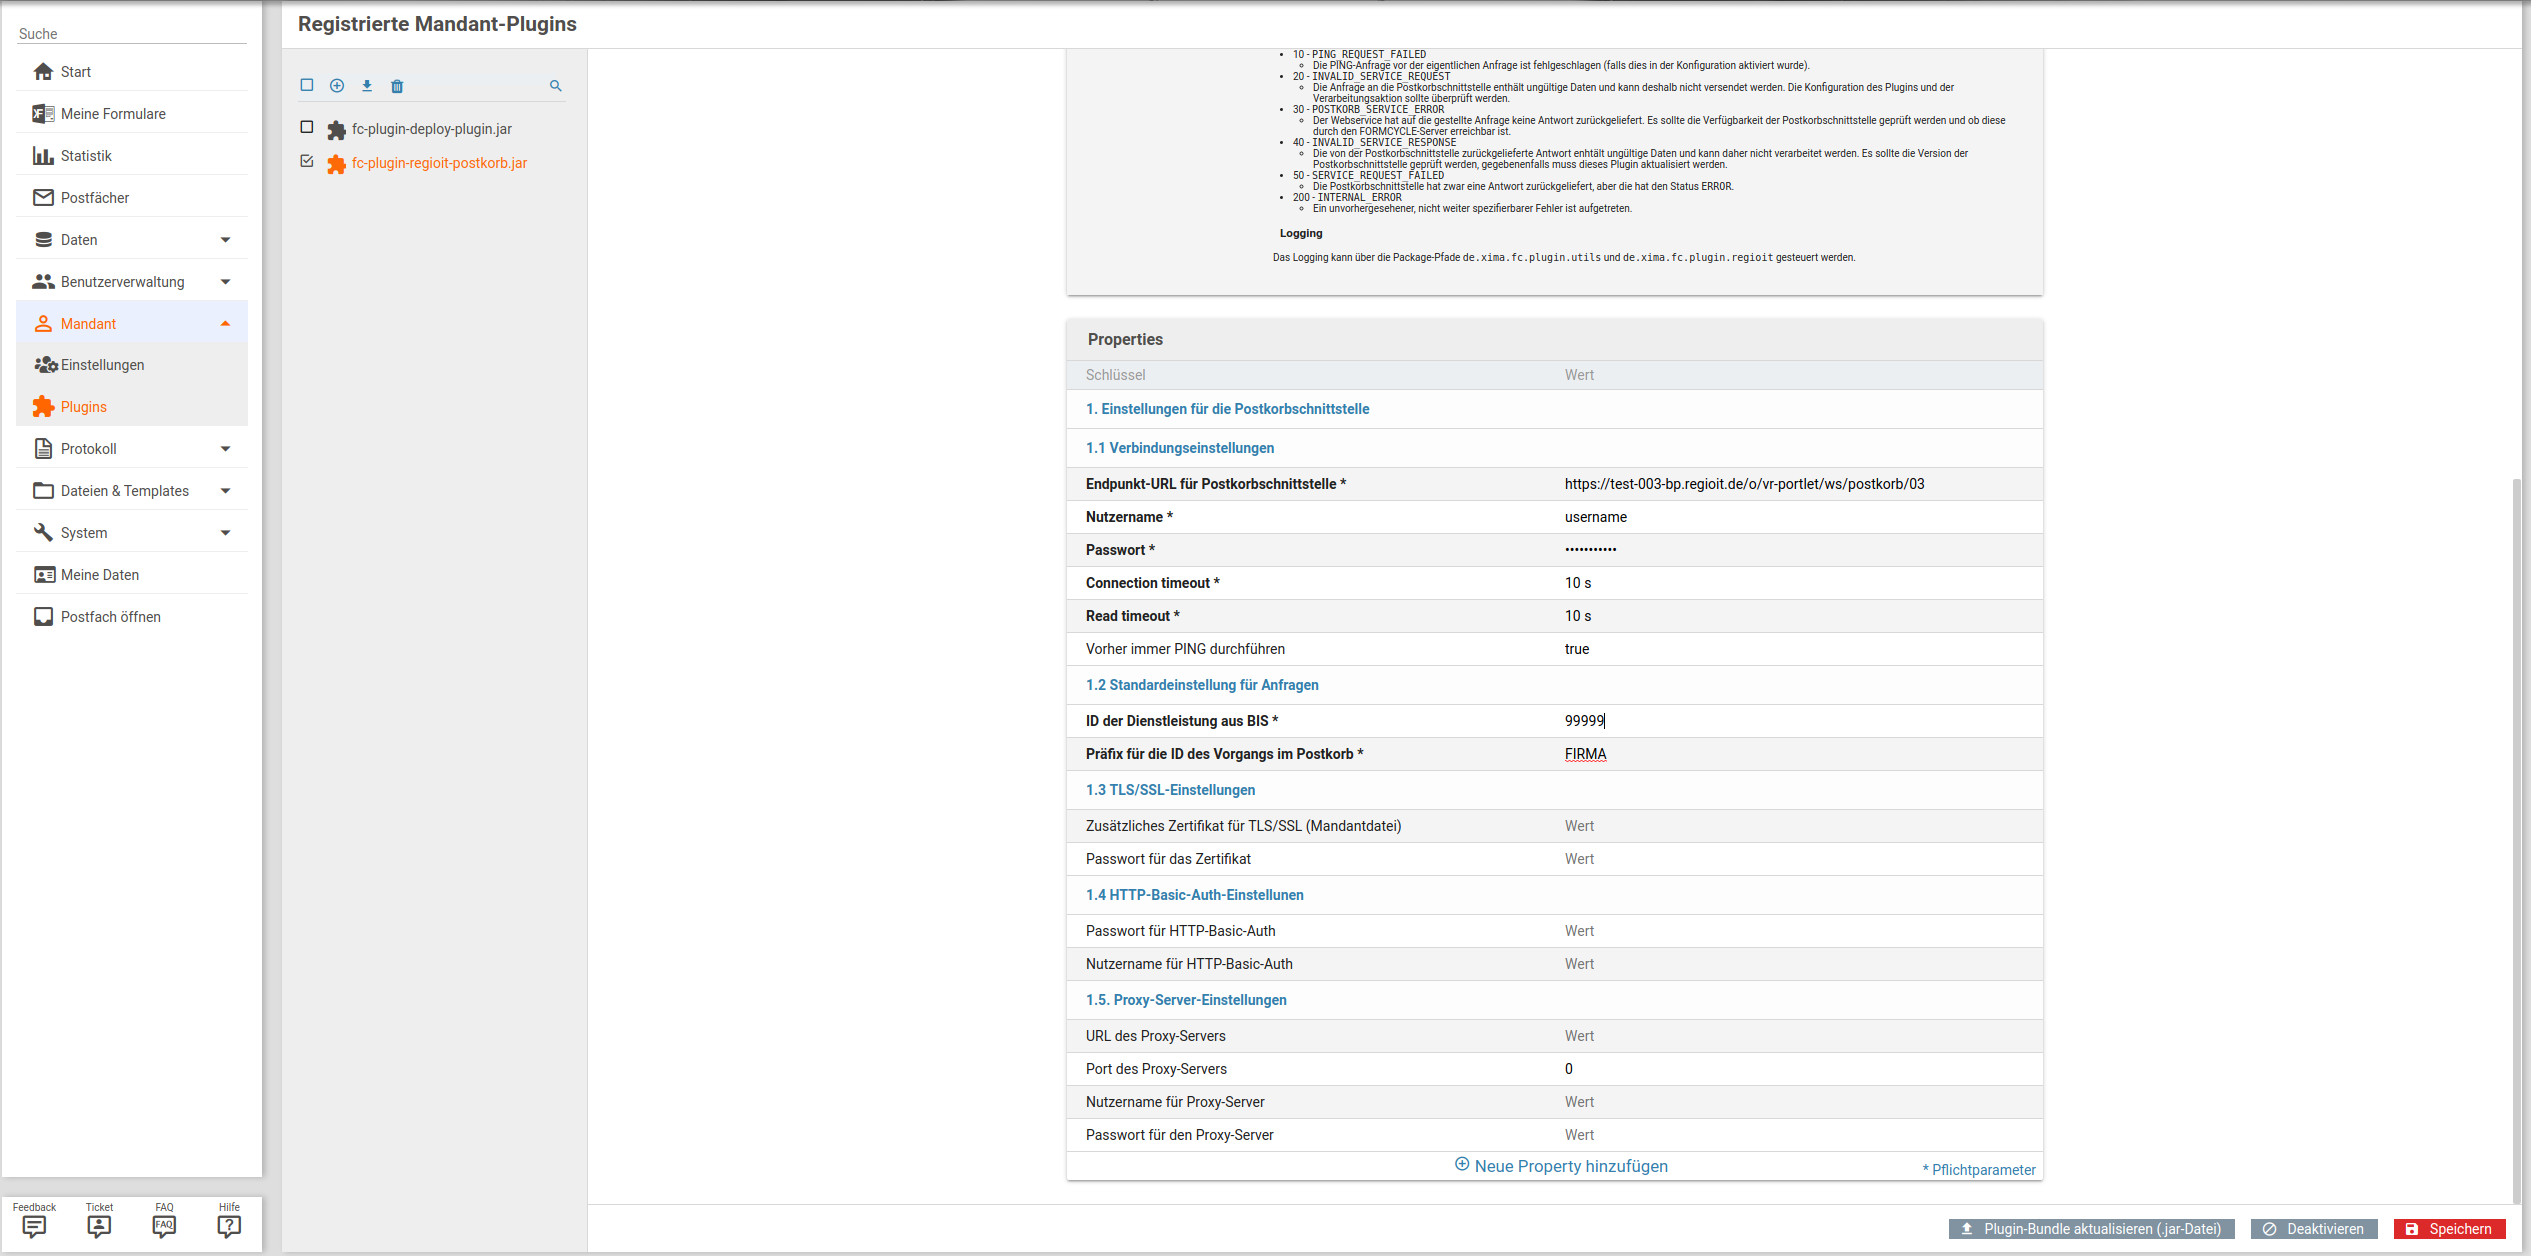
Task: Open the Ticket icon at bottom
Action: pos(99,1225)
